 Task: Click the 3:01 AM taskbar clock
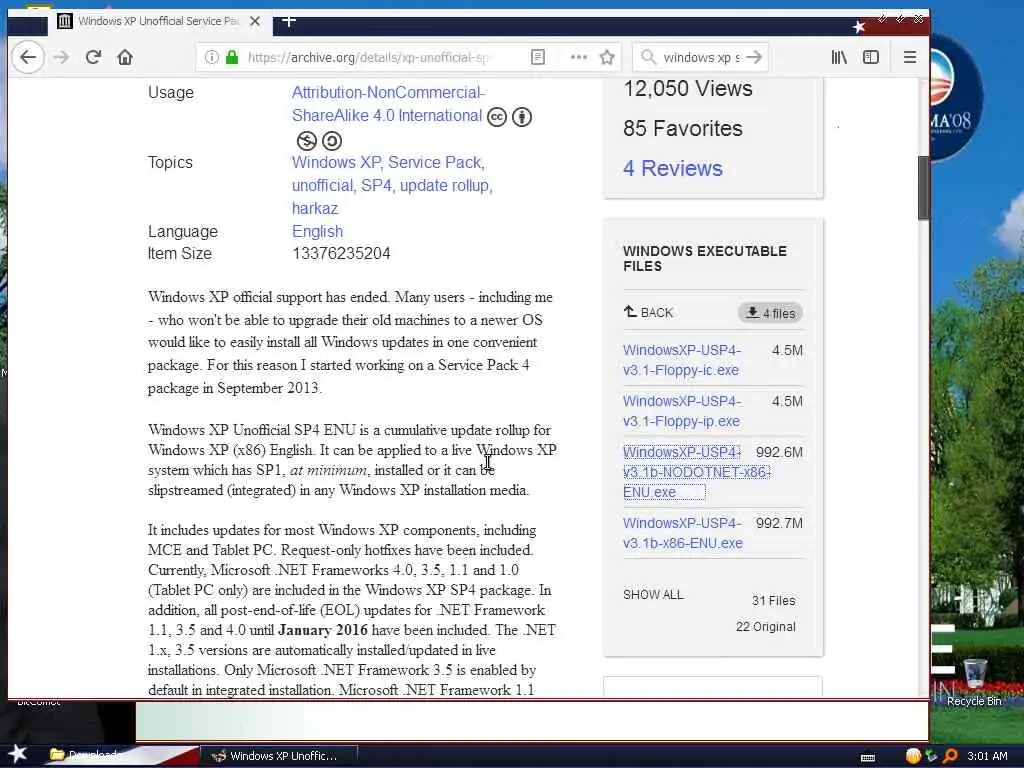(x=987, y=756)
